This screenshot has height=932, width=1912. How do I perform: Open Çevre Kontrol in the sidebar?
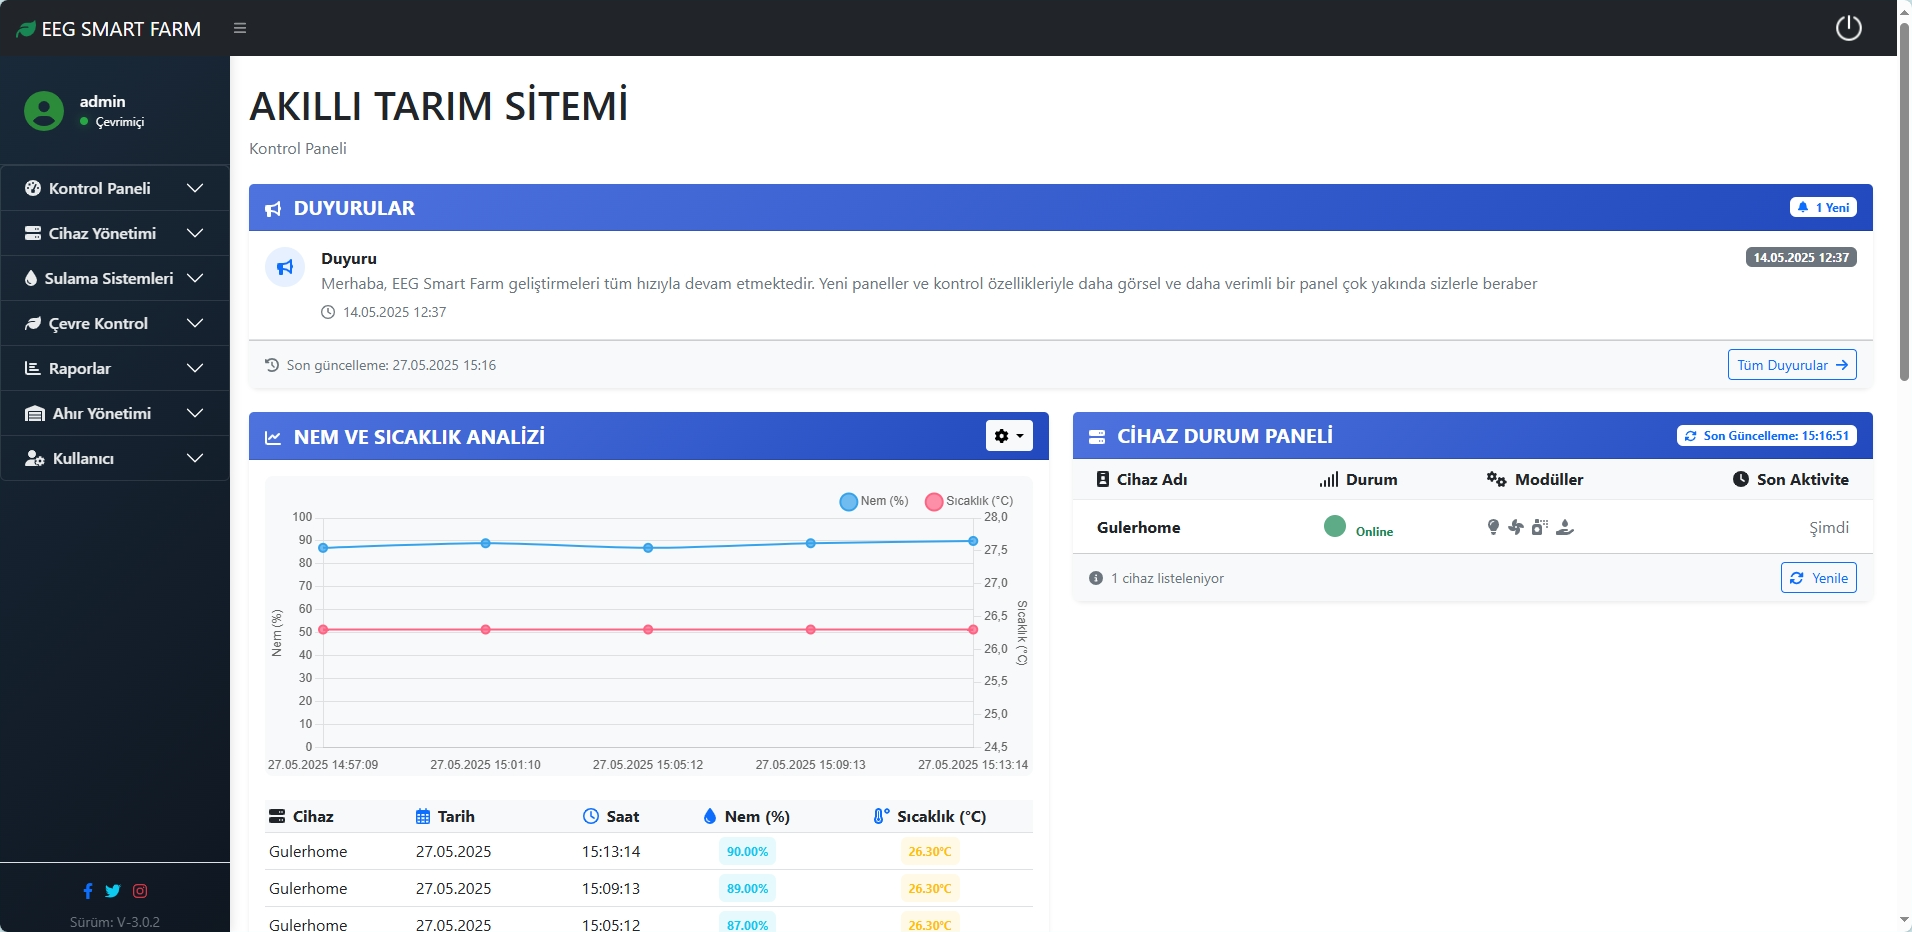tap(115, 323)
